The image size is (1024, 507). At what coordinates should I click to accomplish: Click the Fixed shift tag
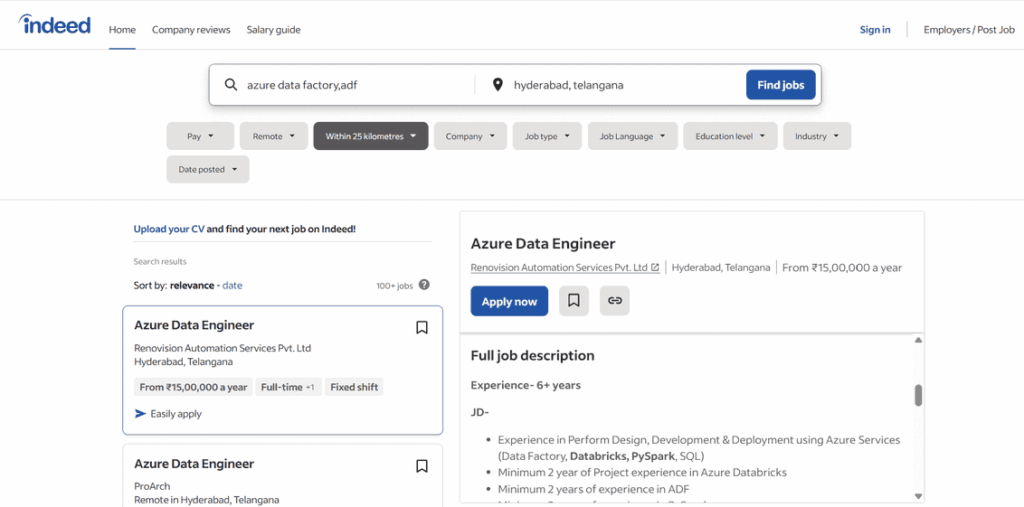(x=354, y=387)
